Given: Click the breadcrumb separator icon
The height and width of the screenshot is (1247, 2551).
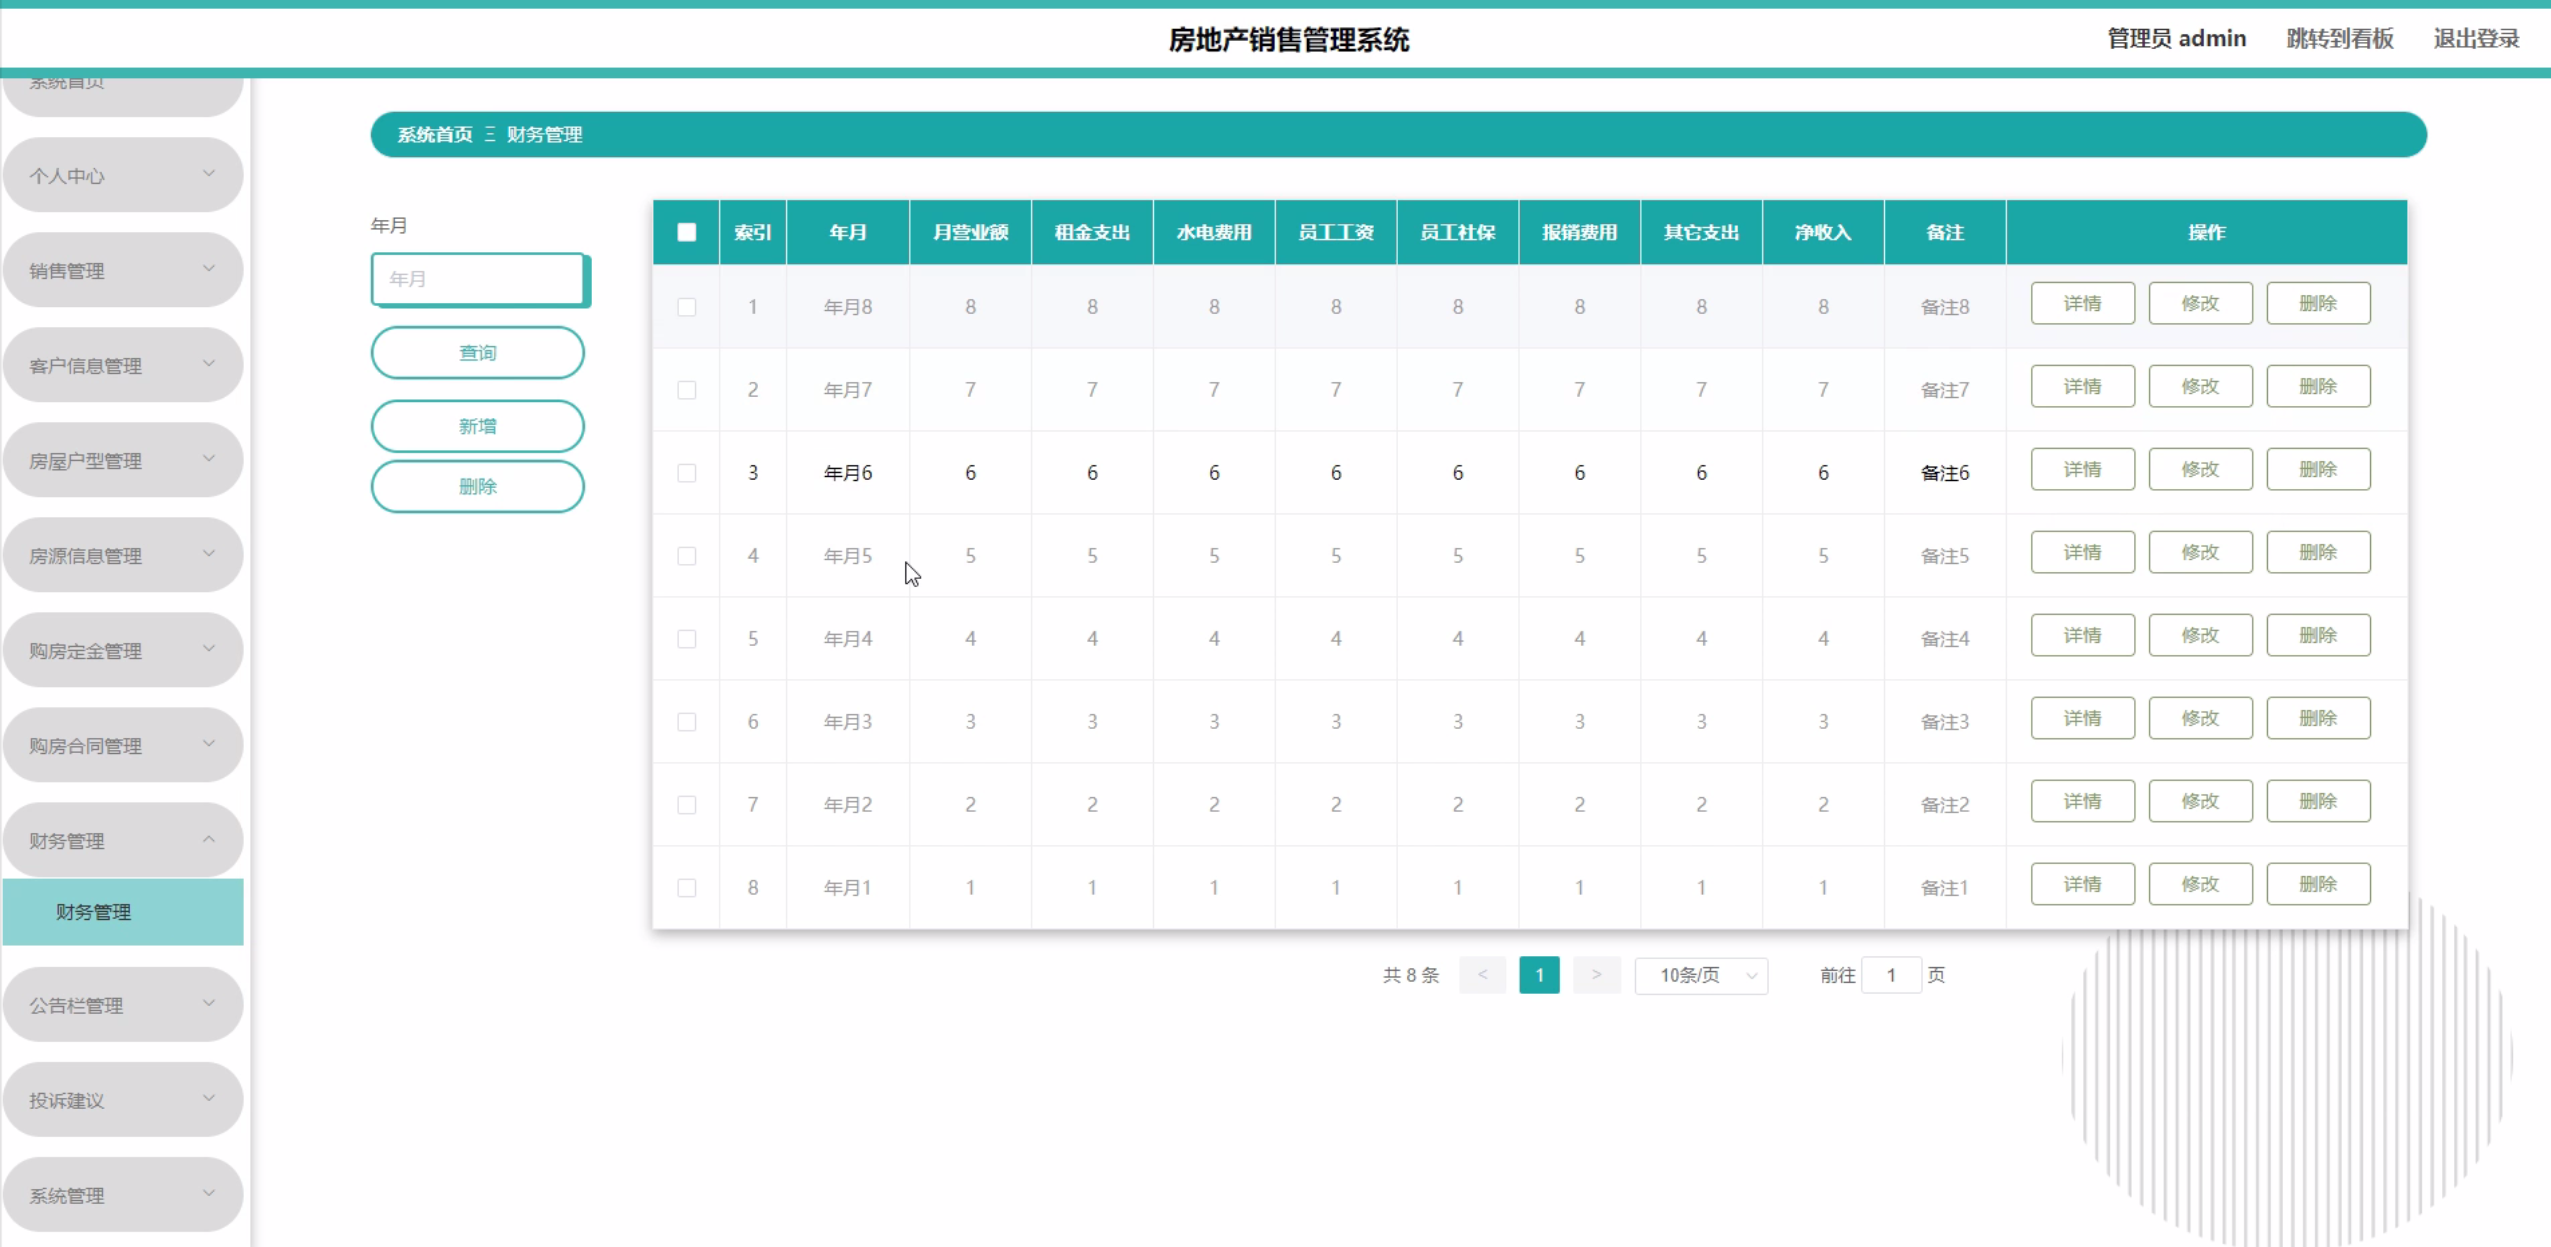Looking at the screenshot, I should pyautogui.click(x=490, y=134).
